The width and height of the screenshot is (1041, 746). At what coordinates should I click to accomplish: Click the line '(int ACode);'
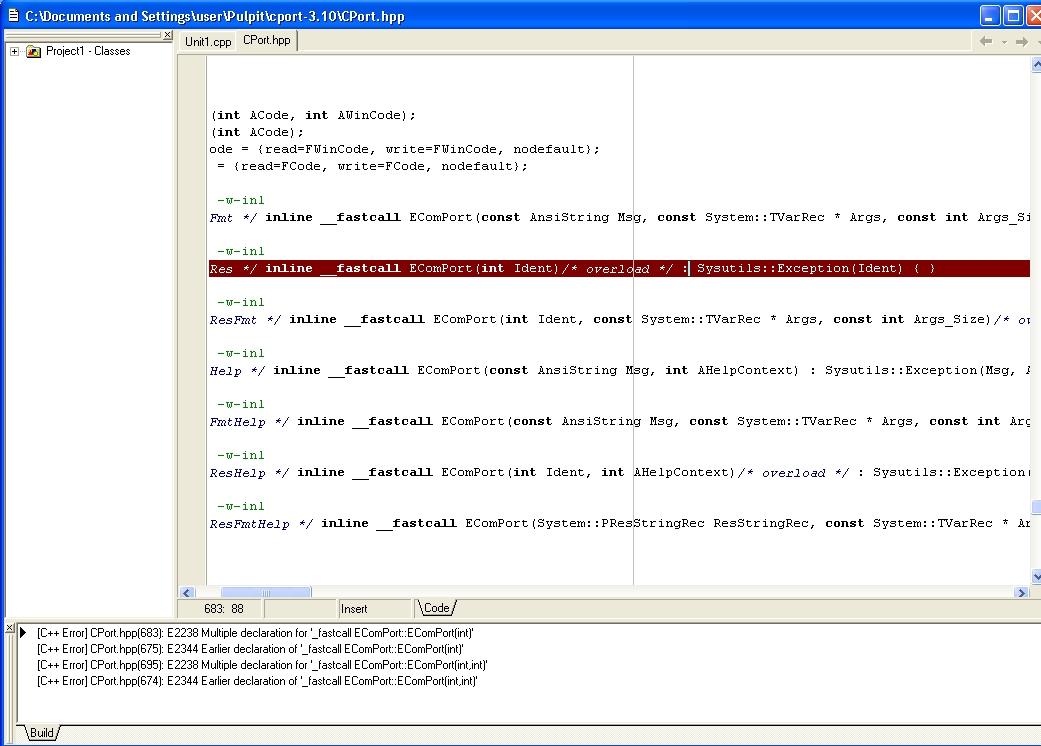pyautogui.click(x=256, y=132)
